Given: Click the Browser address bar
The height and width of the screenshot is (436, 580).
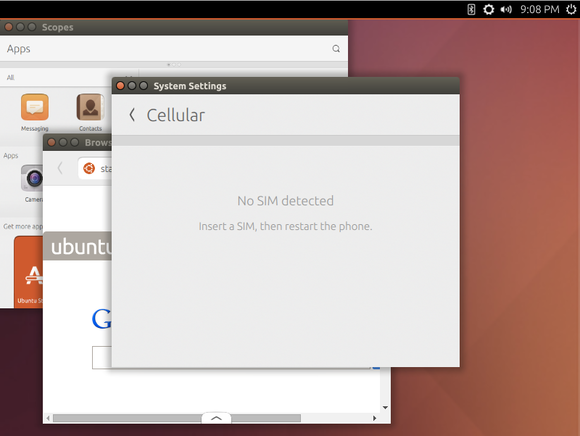Looking at the screenshot, I should [x=95, y=169].
